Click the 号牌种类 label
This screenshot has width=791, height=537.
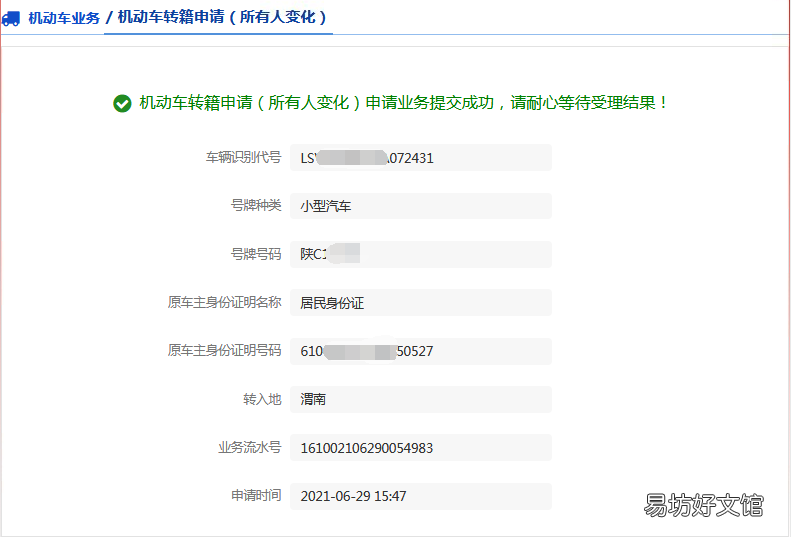pos(256,205)
